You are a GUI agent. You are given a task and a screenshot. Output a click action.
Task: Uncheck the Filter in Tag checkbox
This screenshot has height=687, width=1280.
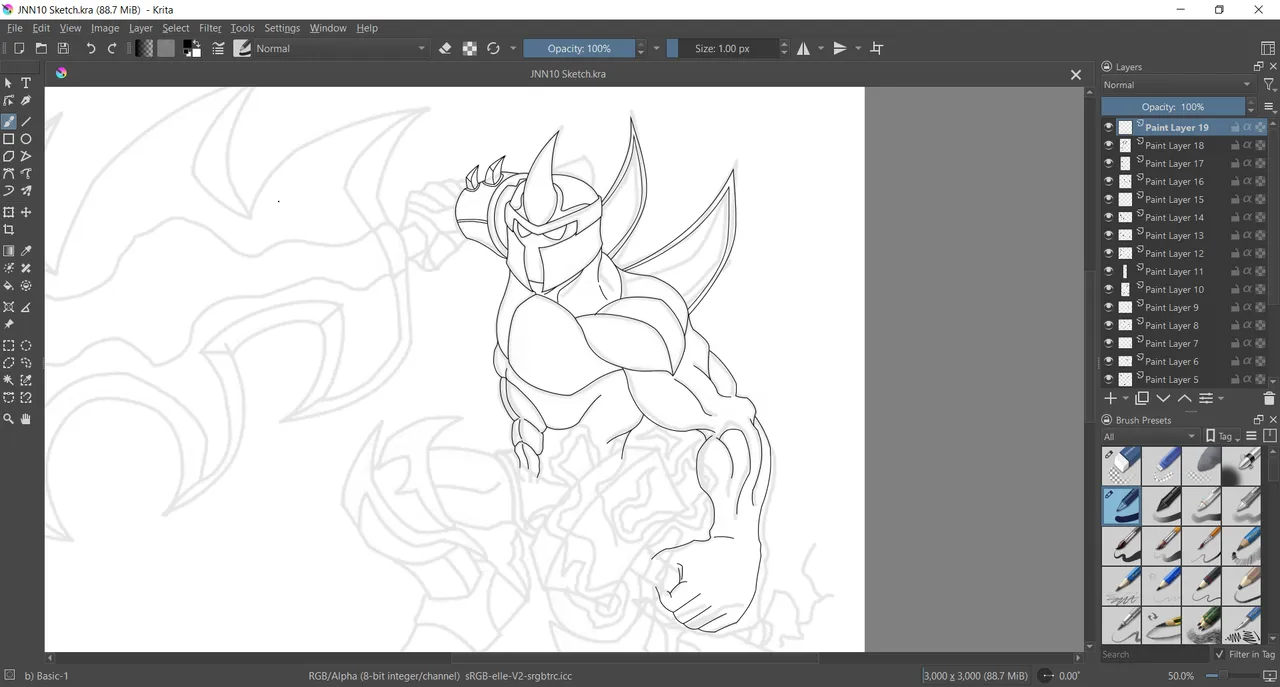[1219, 655]
